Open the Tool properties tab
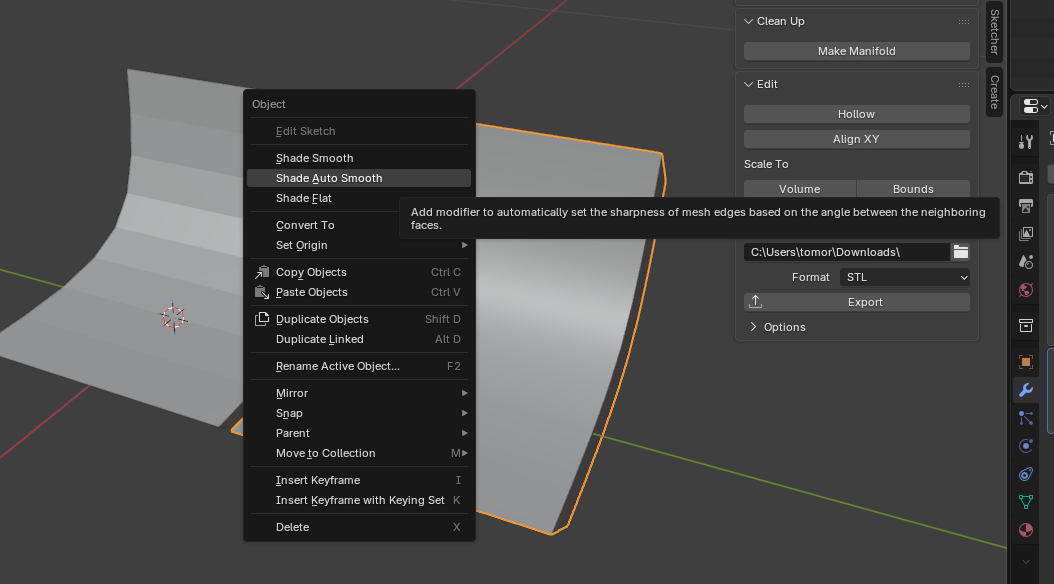The image size is (1054, 584). point(1025,142)
